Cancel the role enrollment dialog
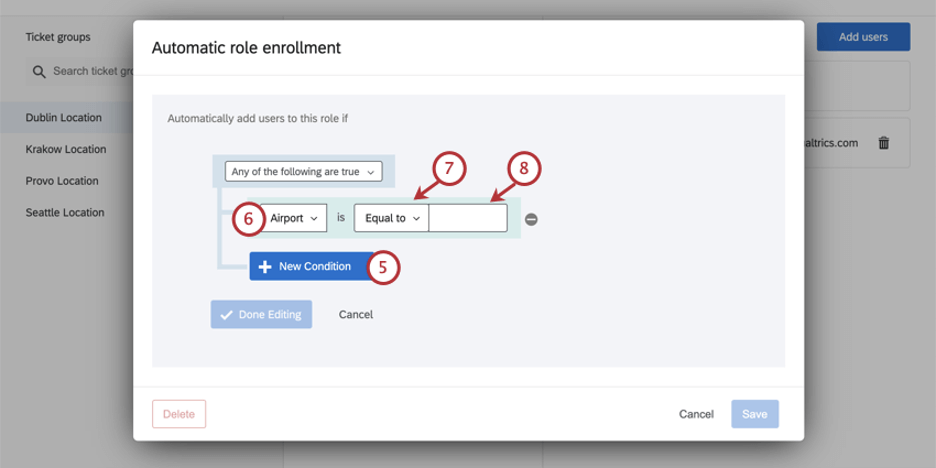936x468 pixels. (696, 414)
